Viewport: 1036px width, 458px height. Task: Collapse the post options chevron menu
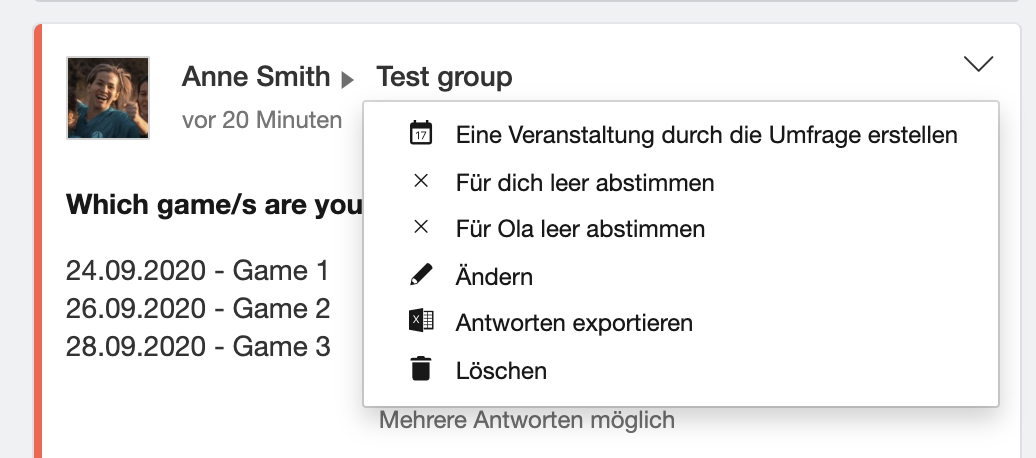pos(979,64)
